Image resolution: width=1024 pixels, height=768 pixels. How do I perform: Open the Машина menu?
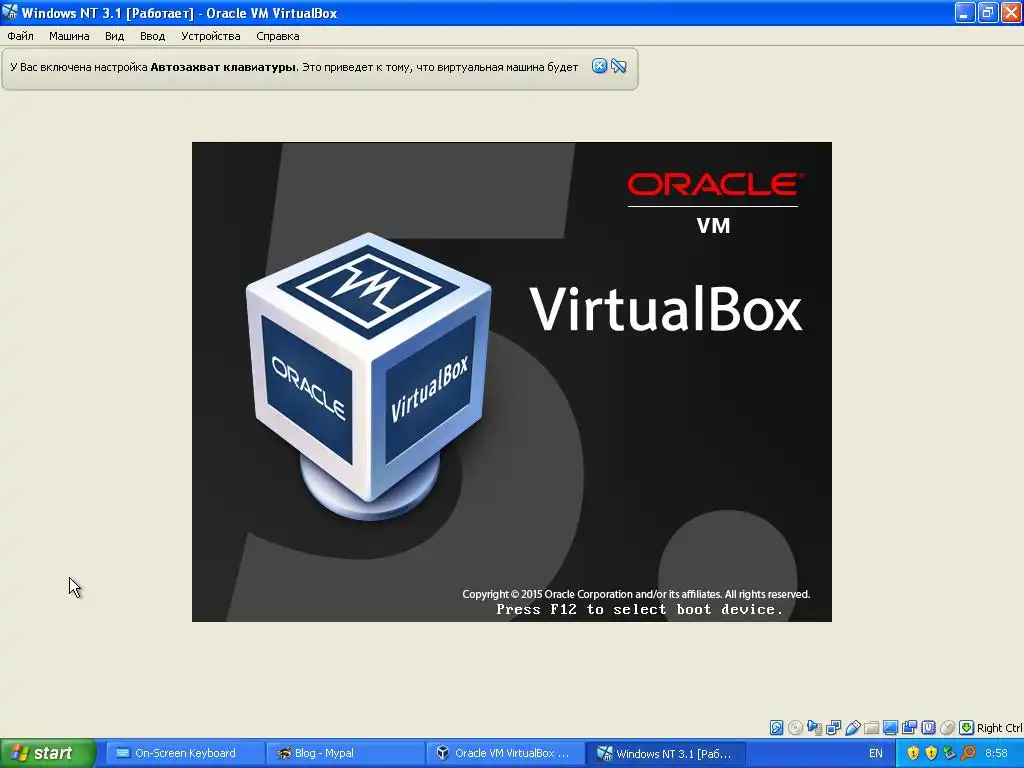pos(69,37)
